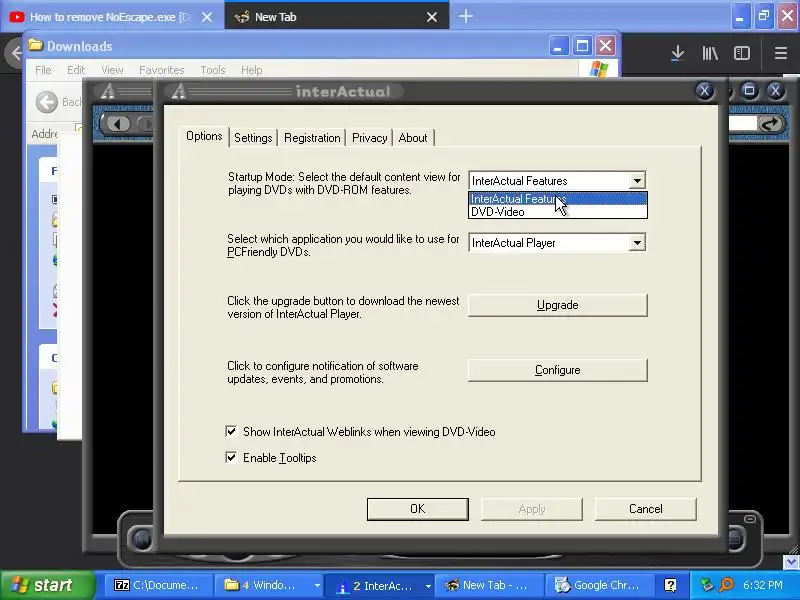Open a new browser tab with plus
Image resolution: width=800 pixels, height=600 pixels.
pyautogui.click(x=465, y=16)
